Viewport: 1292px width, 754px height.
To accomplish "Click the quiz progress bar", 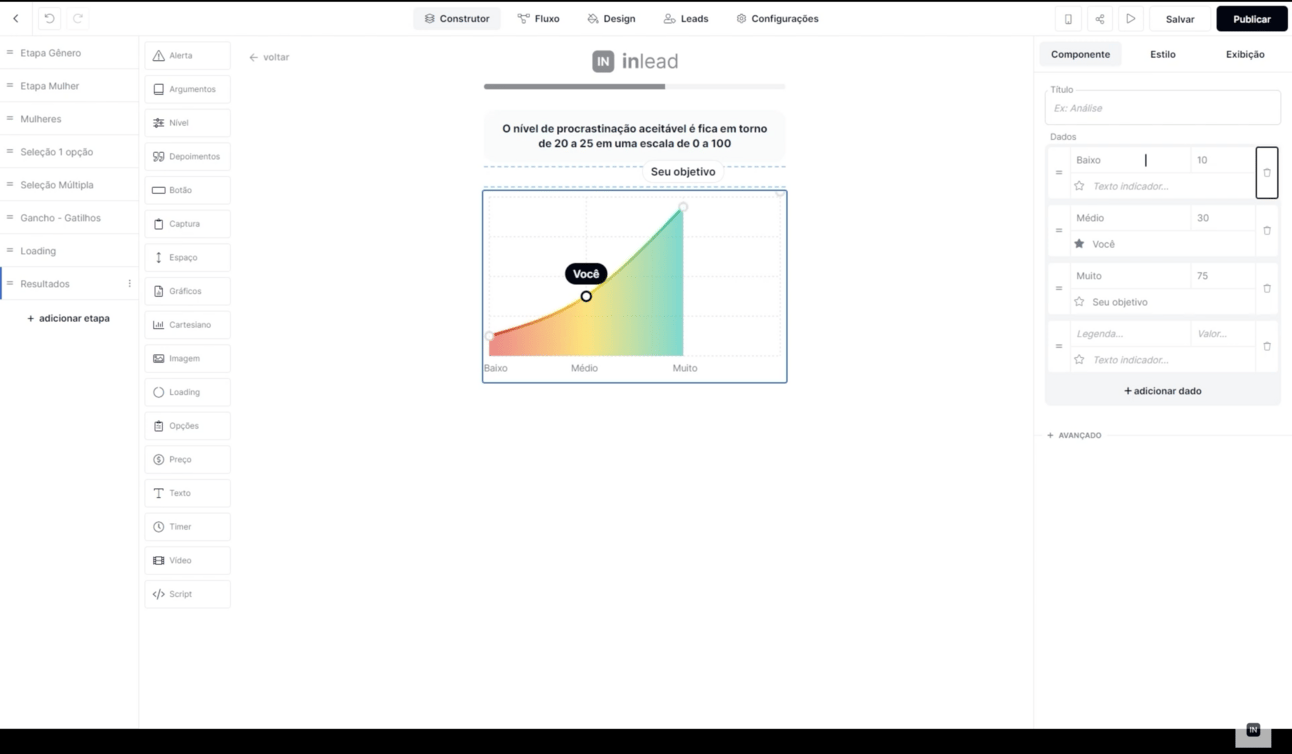I will pyautogui.click(x=634, y=87).
